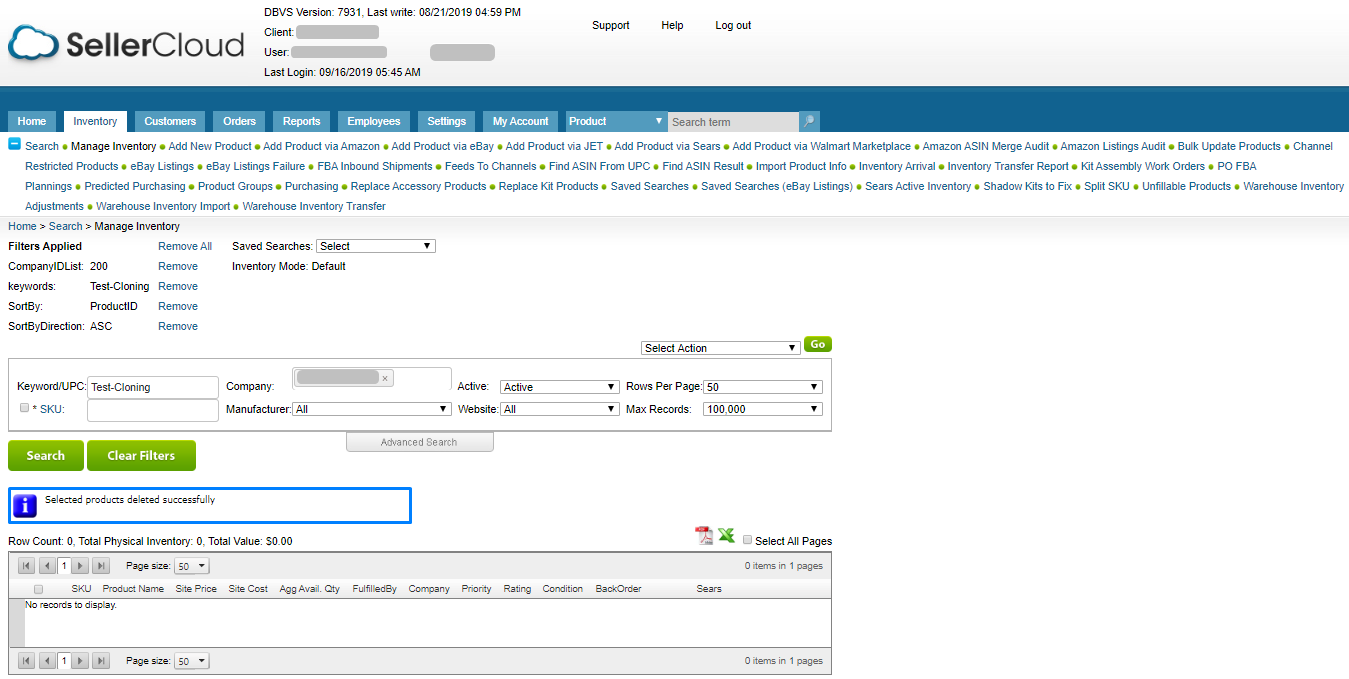Remove the CompanyIDList filter
This screenshot has height=679, width=1349.
178,266
